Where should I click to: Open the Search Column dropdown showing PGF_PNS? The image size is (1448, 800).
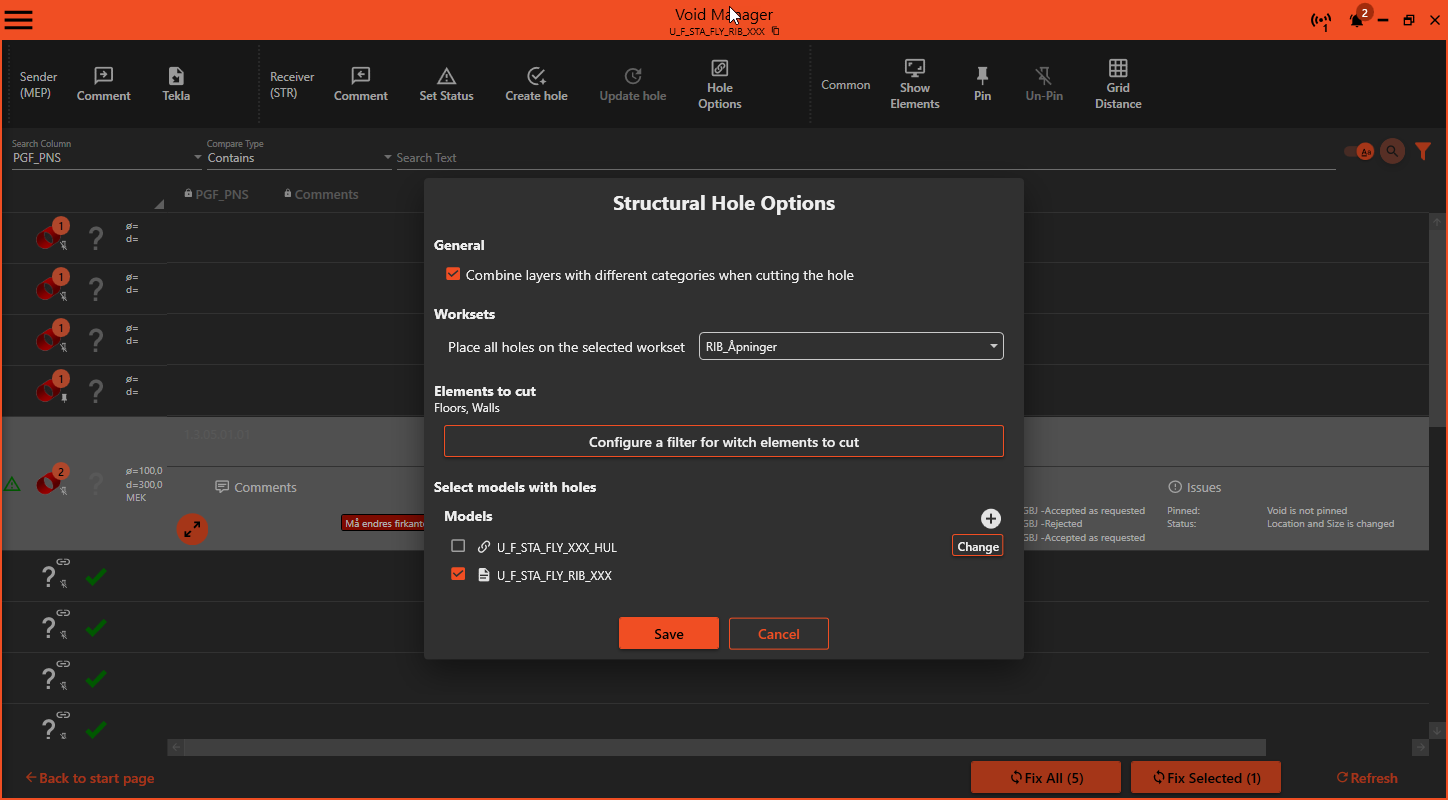(x=197, y=157)
